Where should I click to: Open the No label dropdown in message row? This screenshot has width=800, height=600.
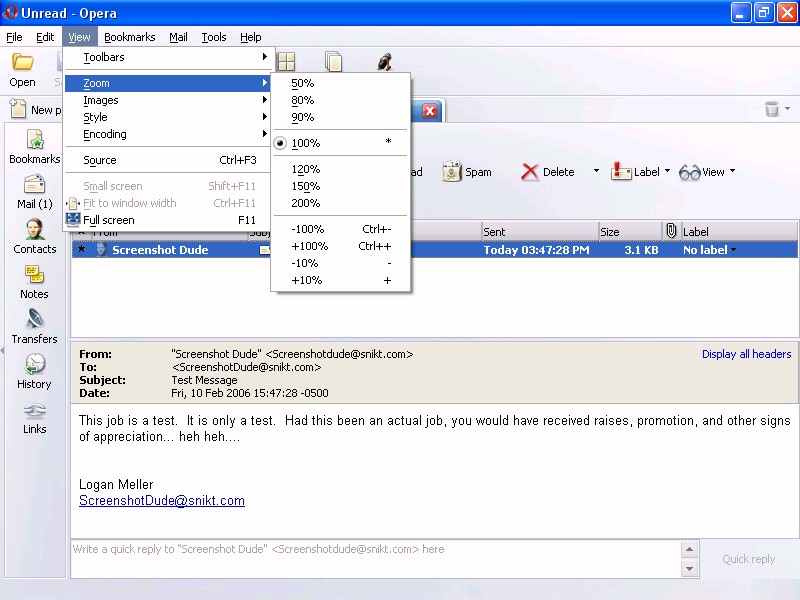734,250
